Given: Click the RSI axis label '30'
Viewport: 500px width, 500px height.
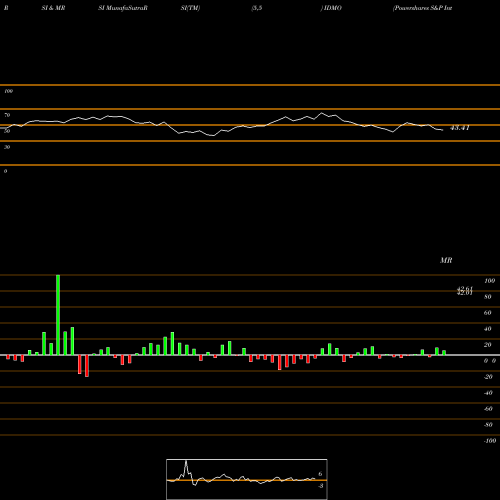Looking at the screenshot, I should 7,147.
